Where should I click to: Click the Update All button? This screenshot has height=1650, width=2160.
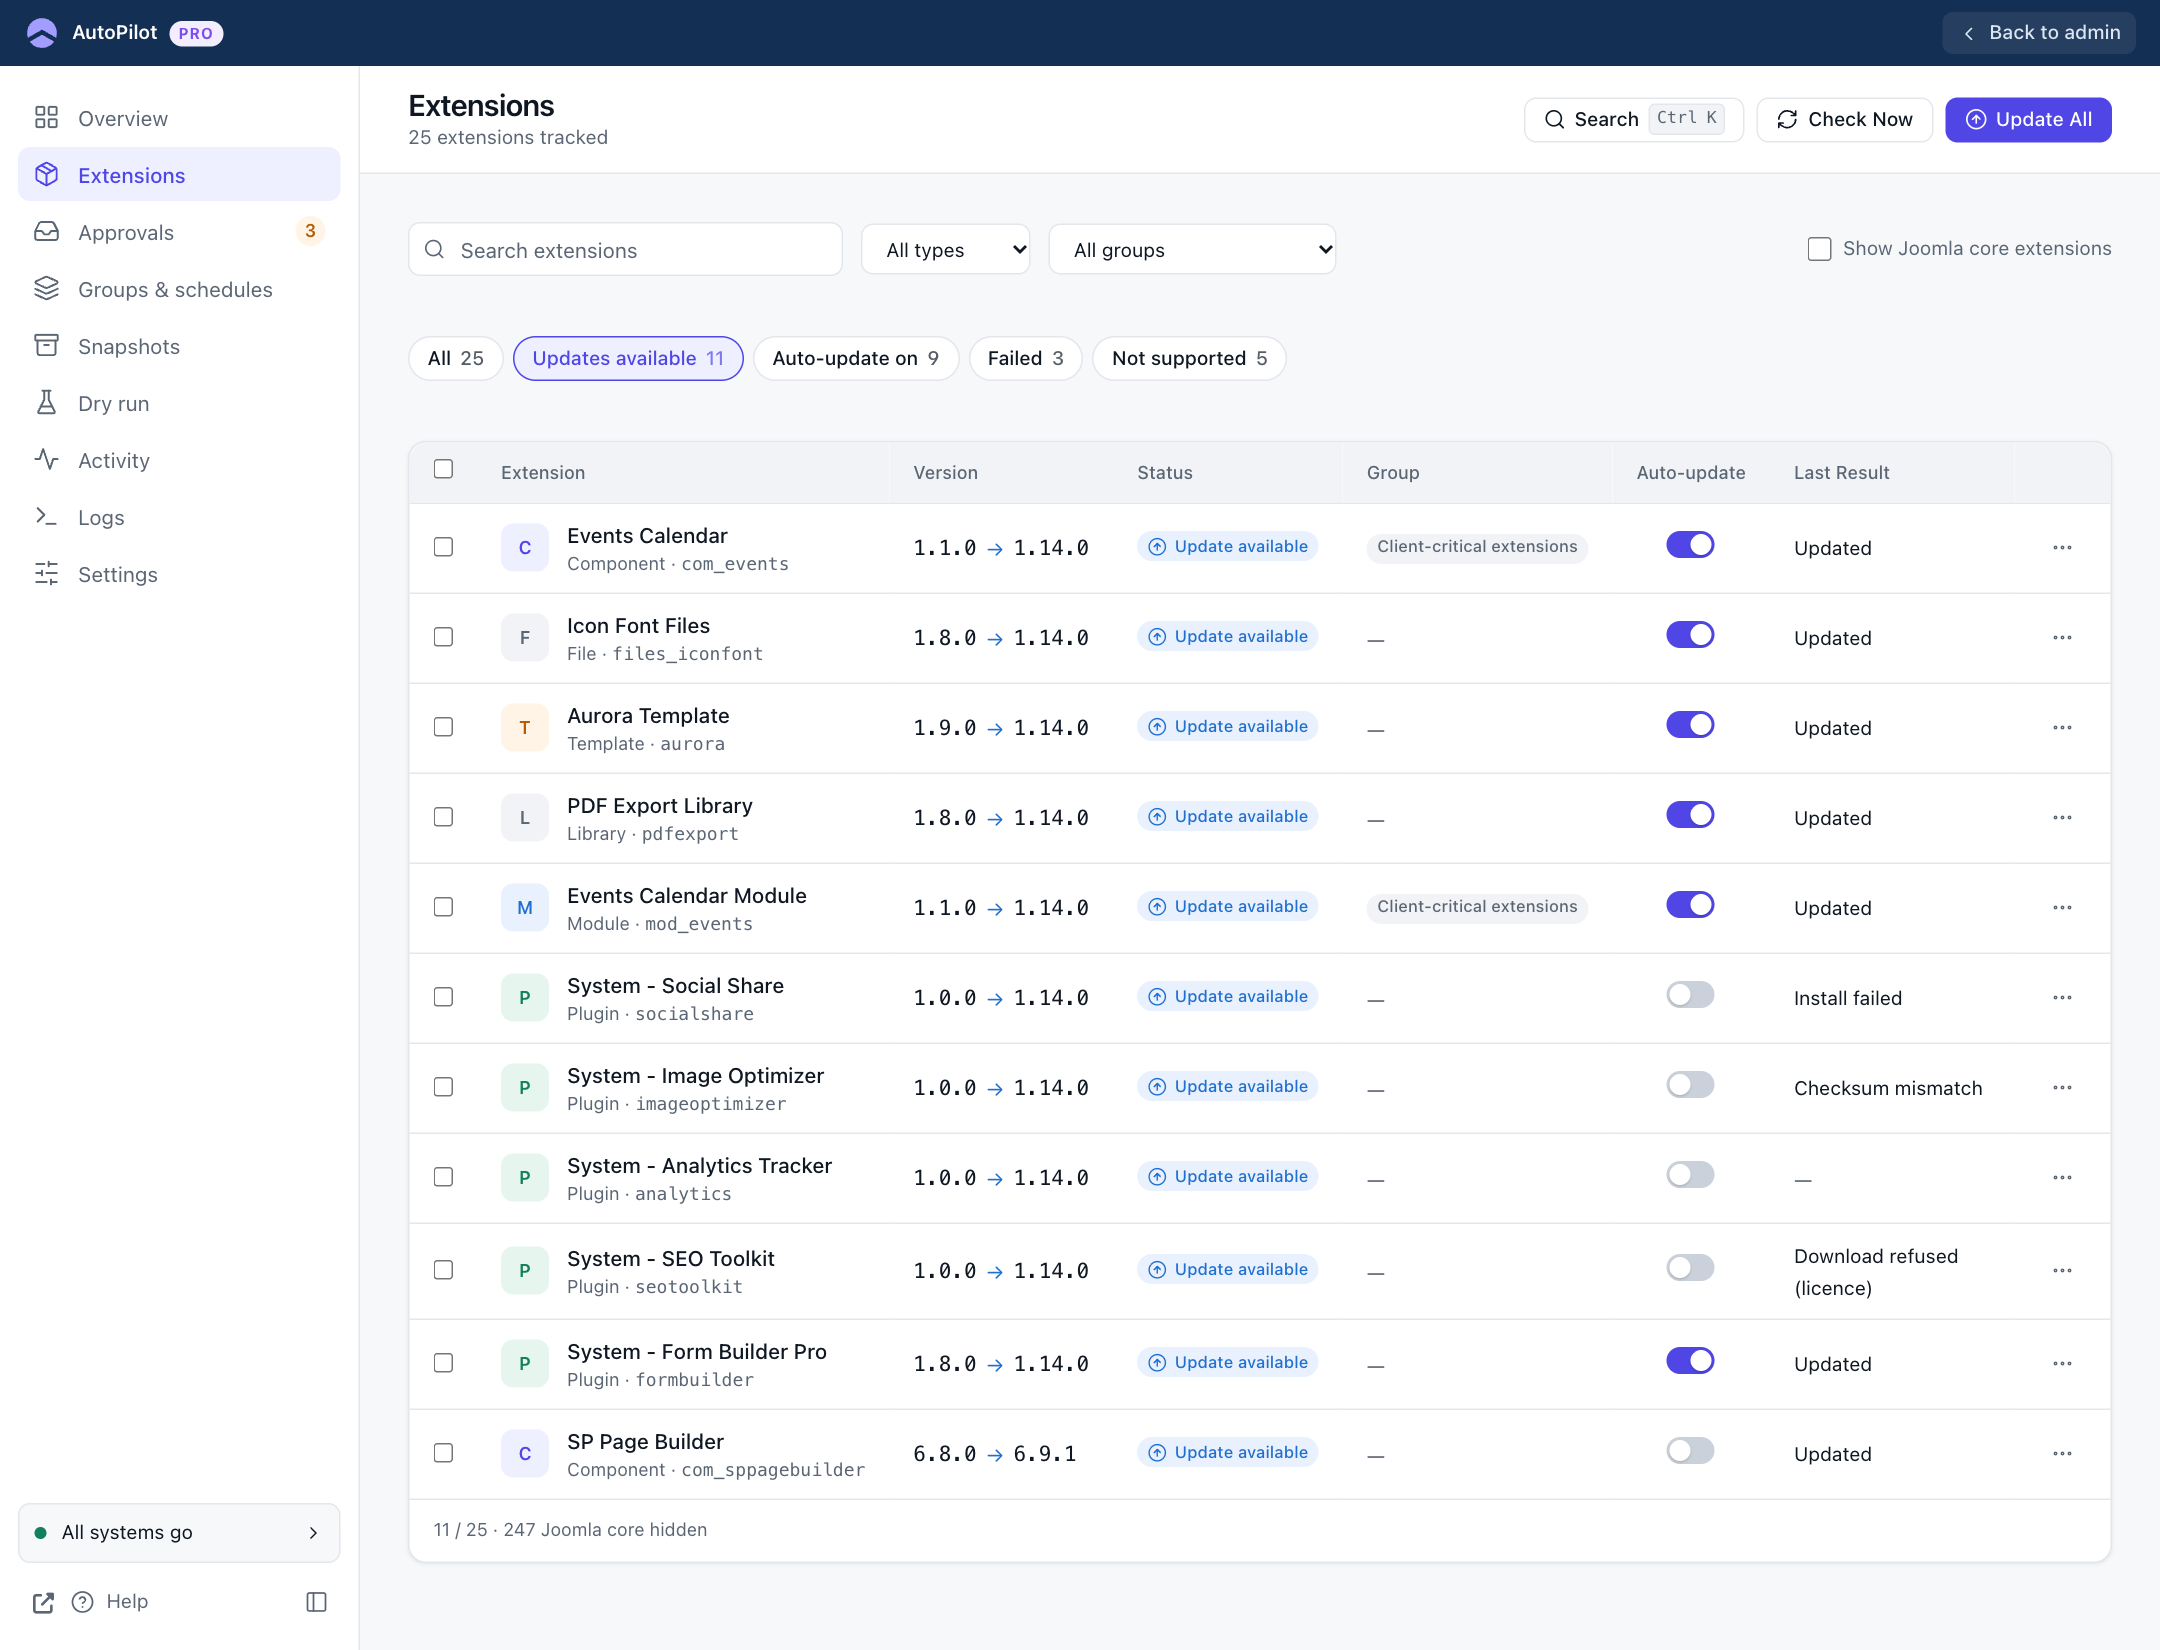tap(2028, 120)
